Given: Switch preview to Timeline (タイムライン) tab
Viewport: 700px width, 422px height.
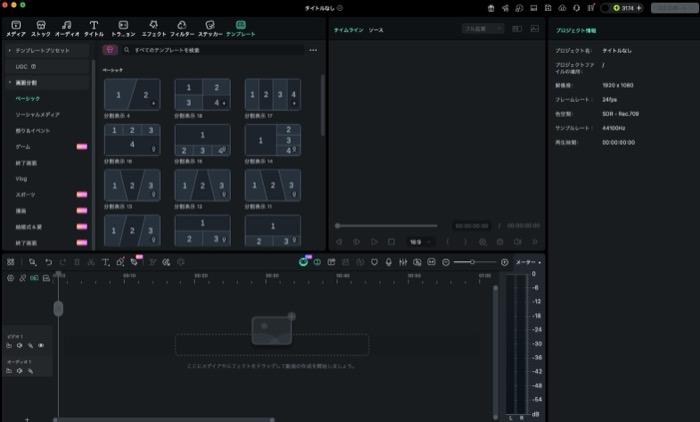Looking at the screenshot, I should (x=349, y=30).
